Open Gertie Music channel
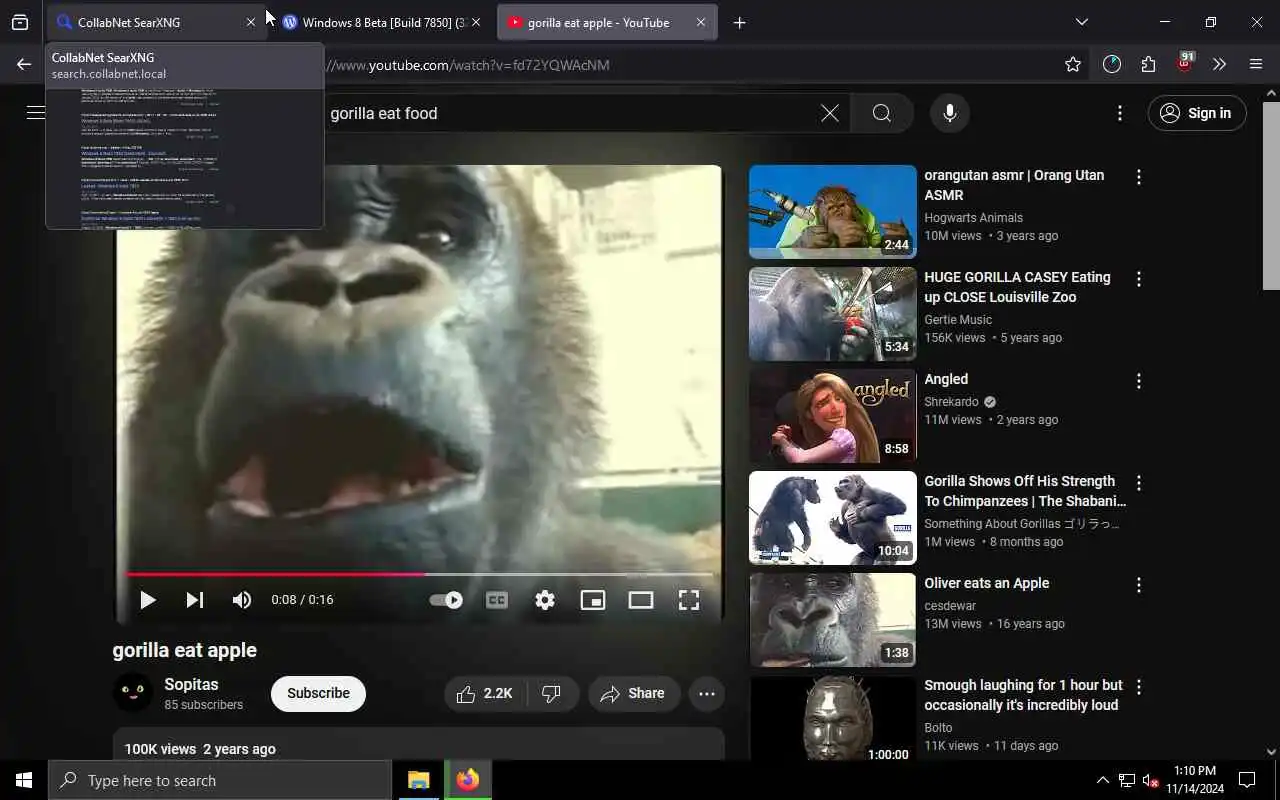This screenshot has width=1280, height=800. tap(958, 319)
